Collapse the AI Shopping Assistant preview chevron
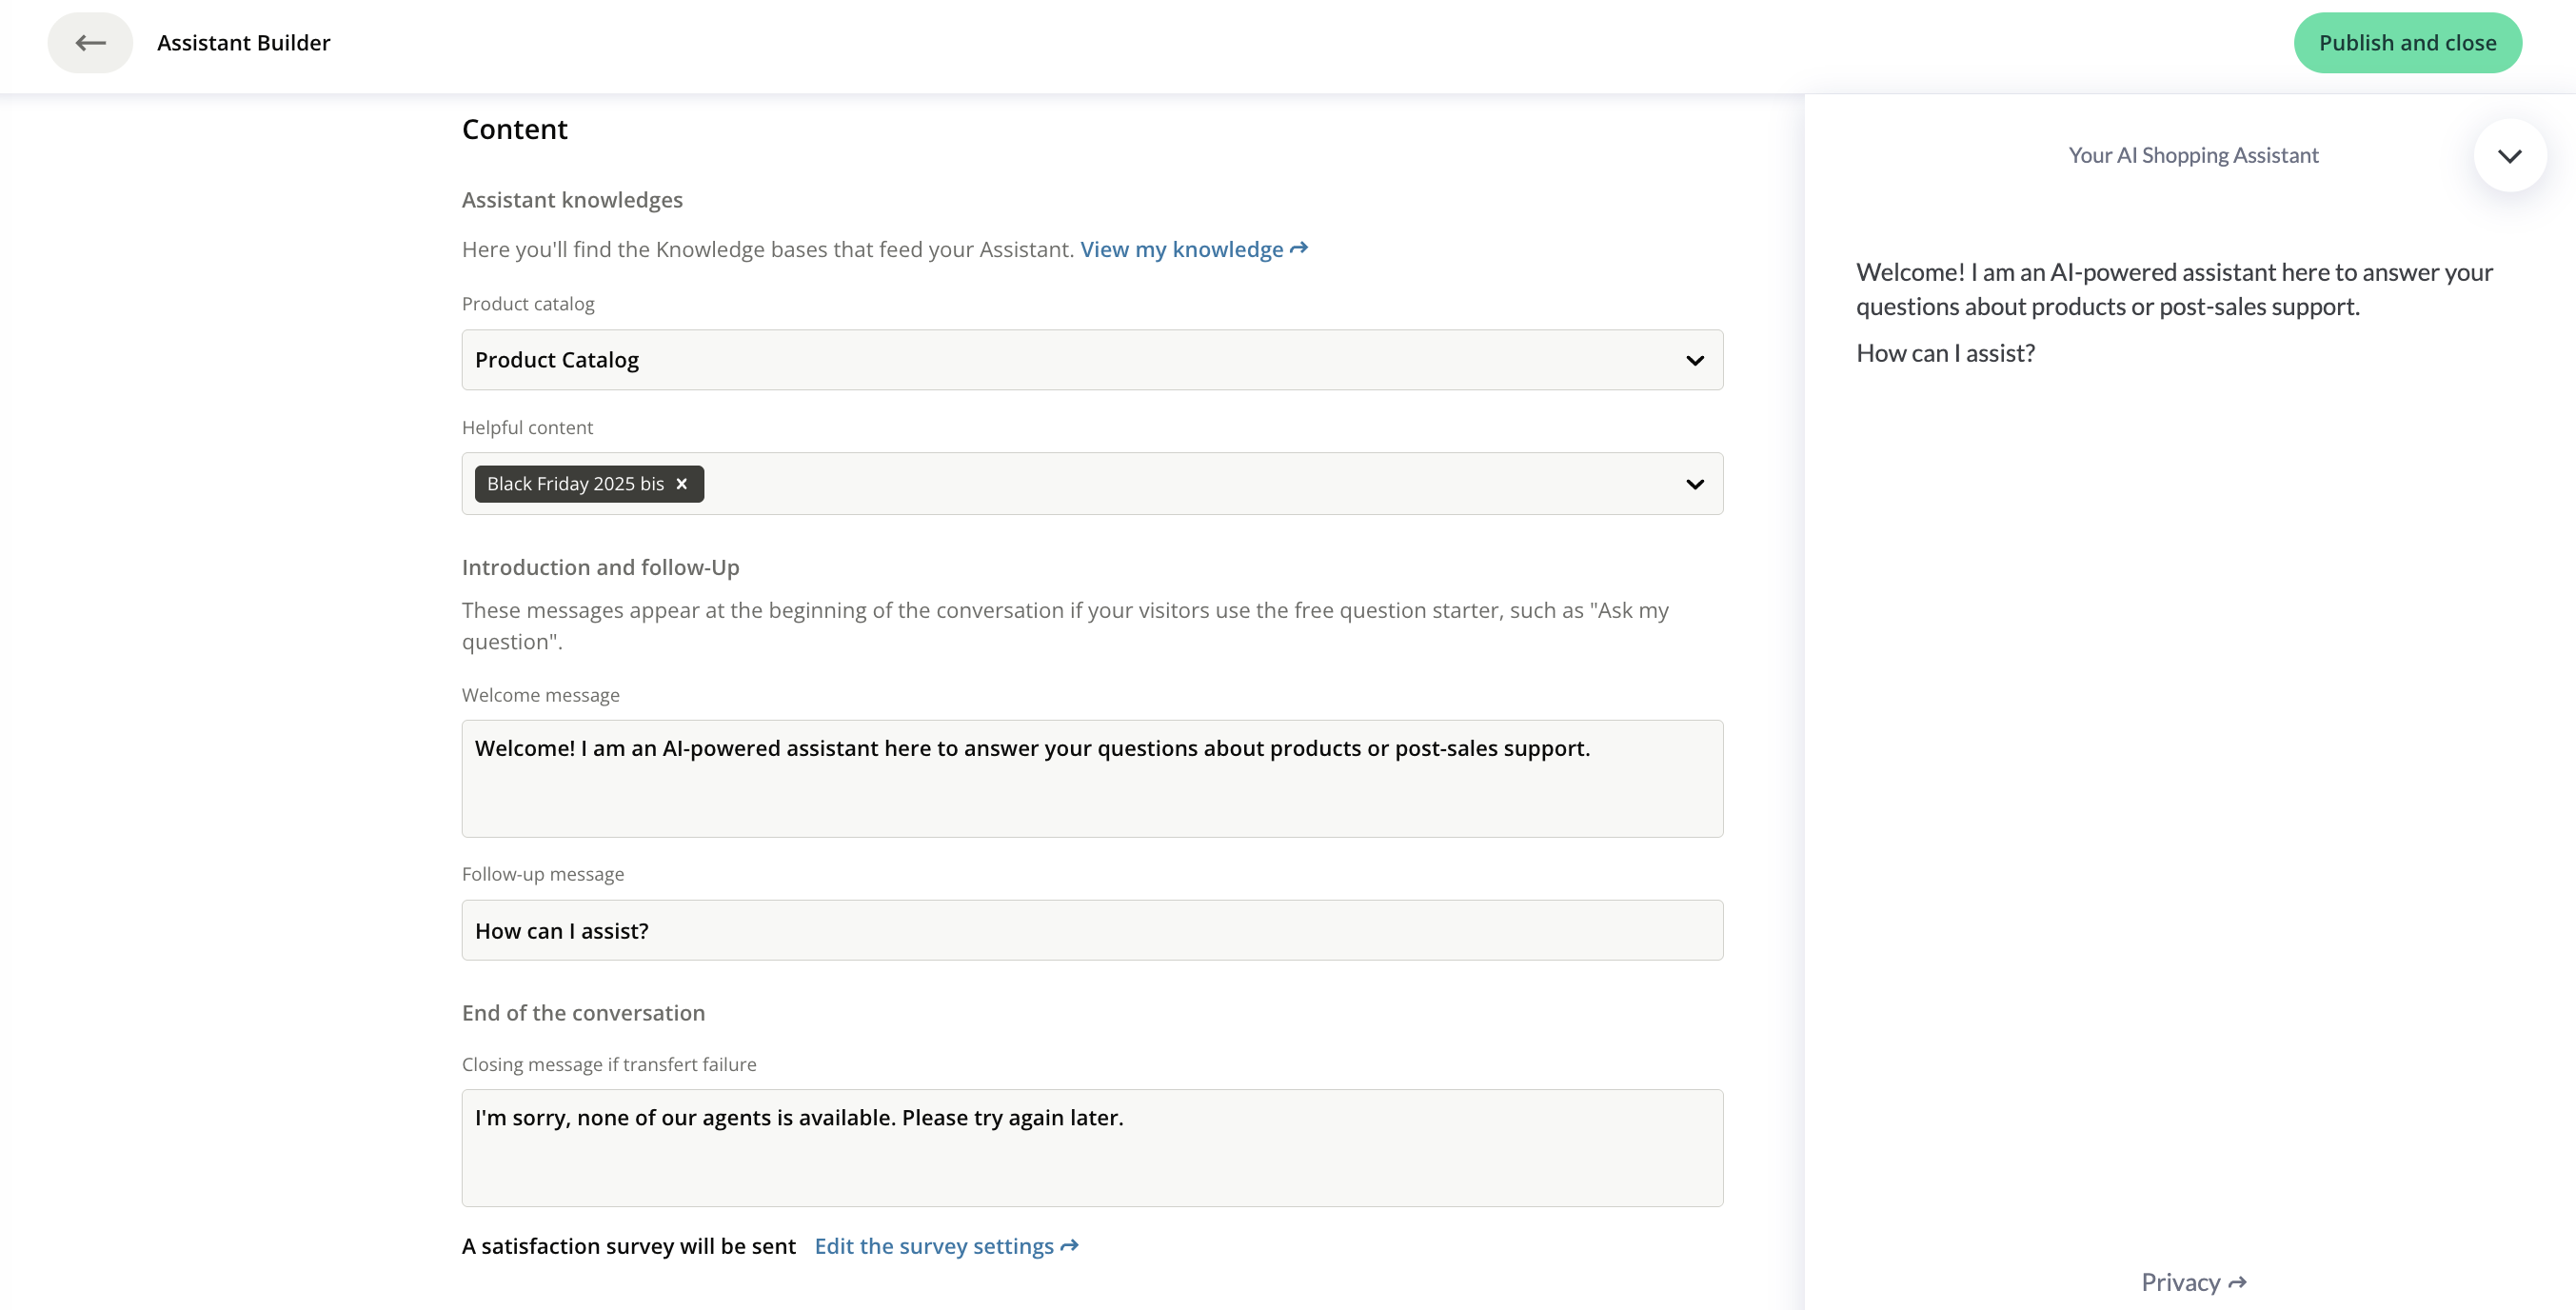 coord(2509,156)
